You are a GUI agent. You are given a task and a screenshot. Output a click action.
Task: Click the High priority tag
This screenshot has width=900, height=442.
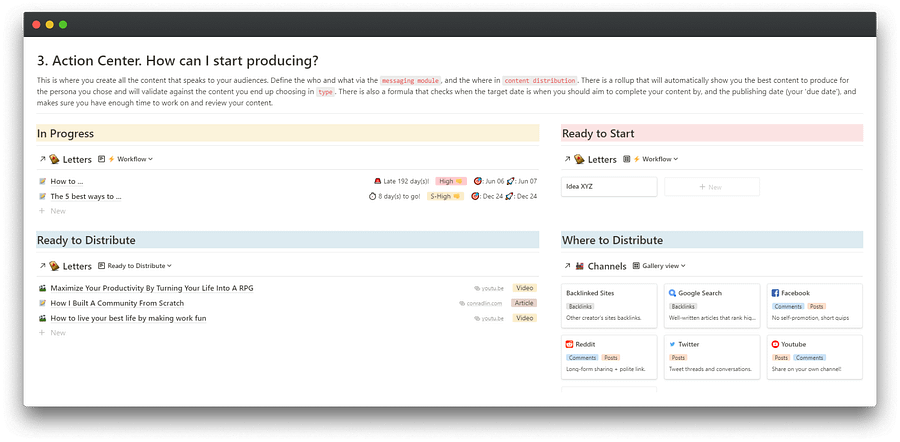click(x=451, y=181)
